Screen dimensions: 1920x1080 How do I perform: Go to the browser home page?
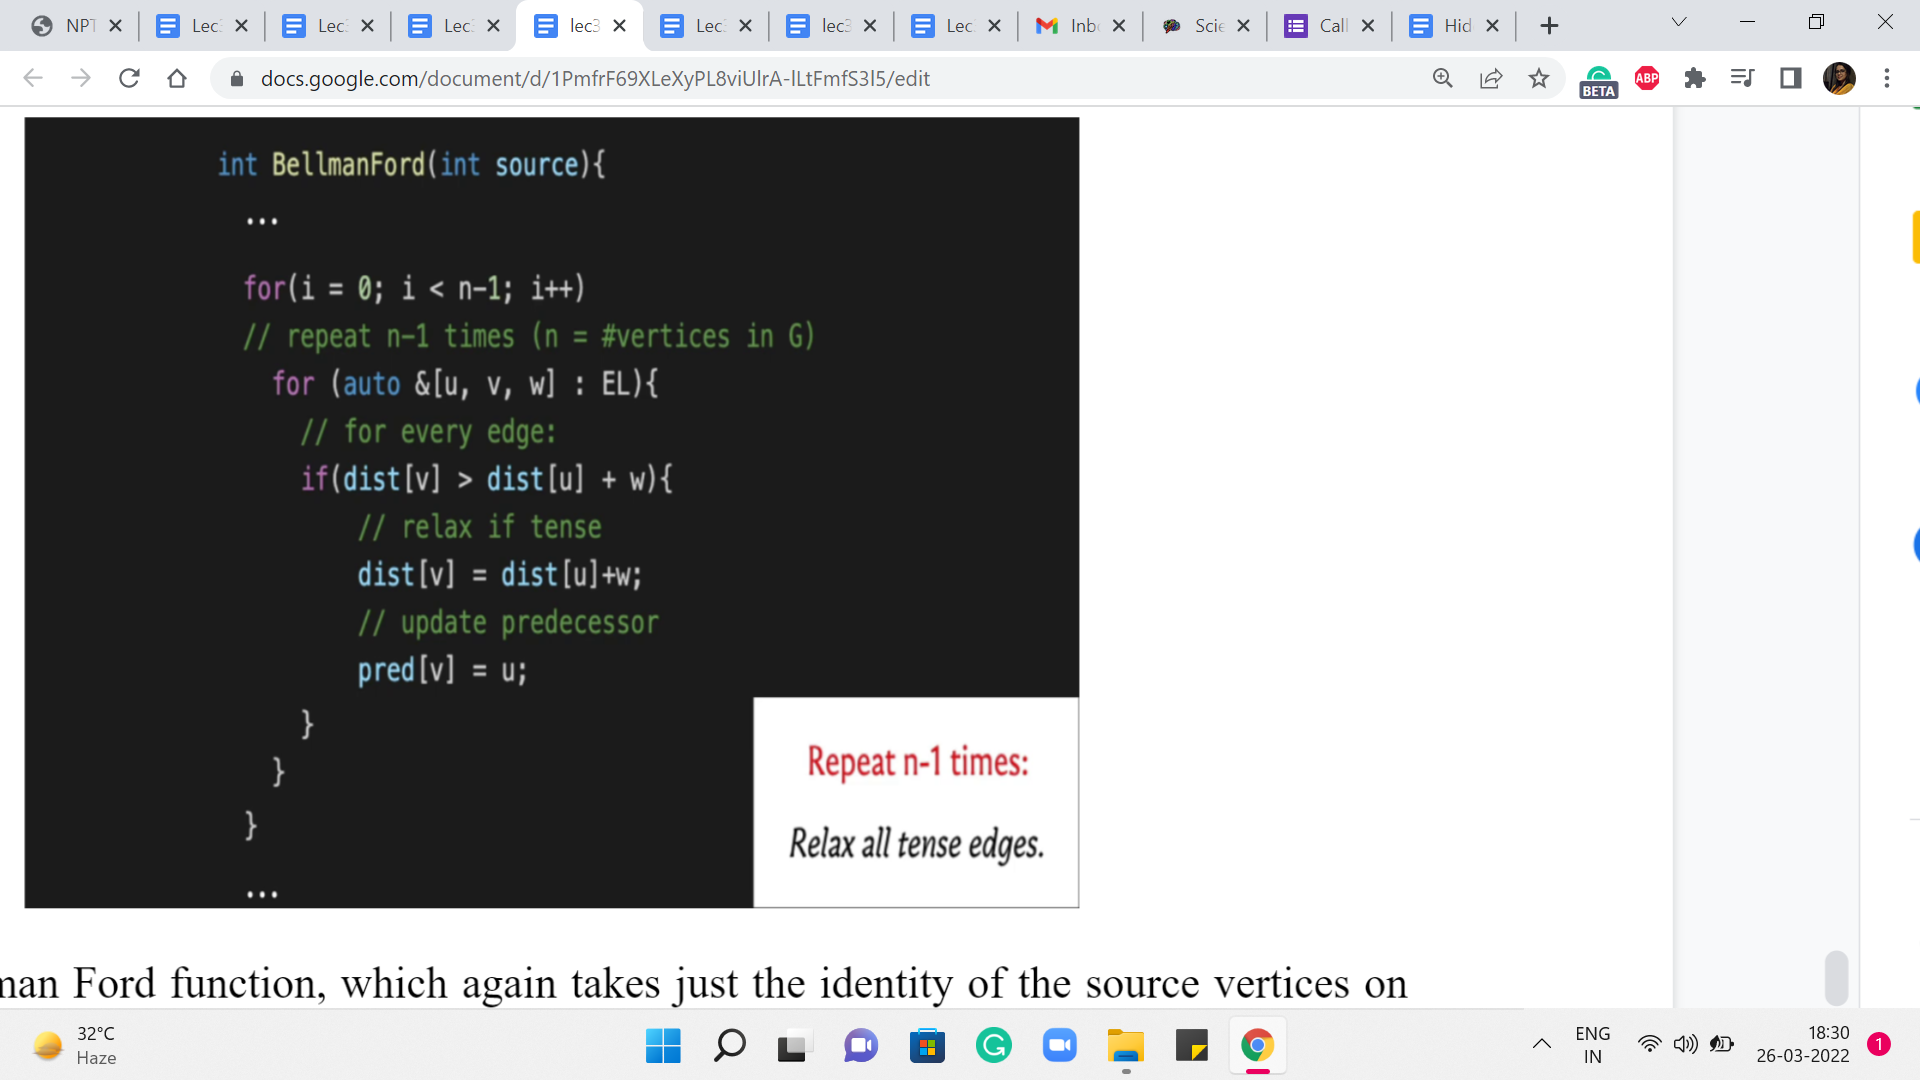pyautogui.click(x=177, y=78)
